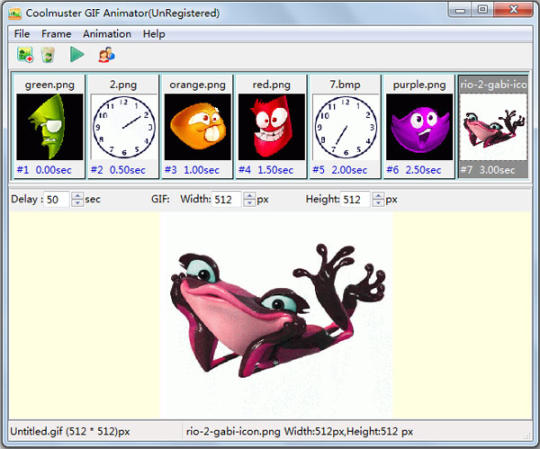Maximize the GIF Animator window
Image resolution: width=540 pixels, height=449 pixels.
482,10
